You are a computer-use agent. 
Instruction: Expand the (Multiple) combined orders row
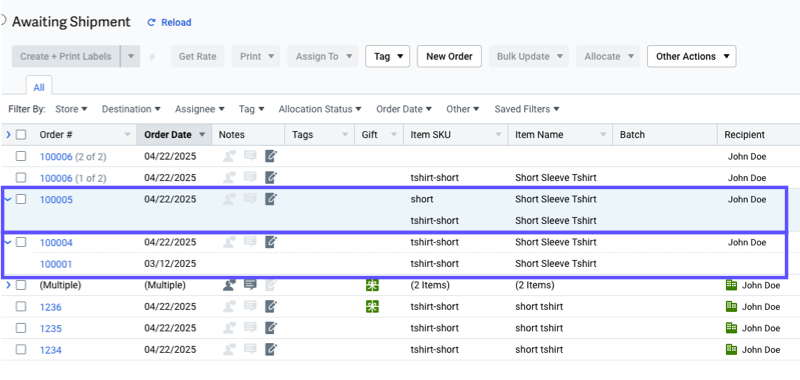click(8, 285)
